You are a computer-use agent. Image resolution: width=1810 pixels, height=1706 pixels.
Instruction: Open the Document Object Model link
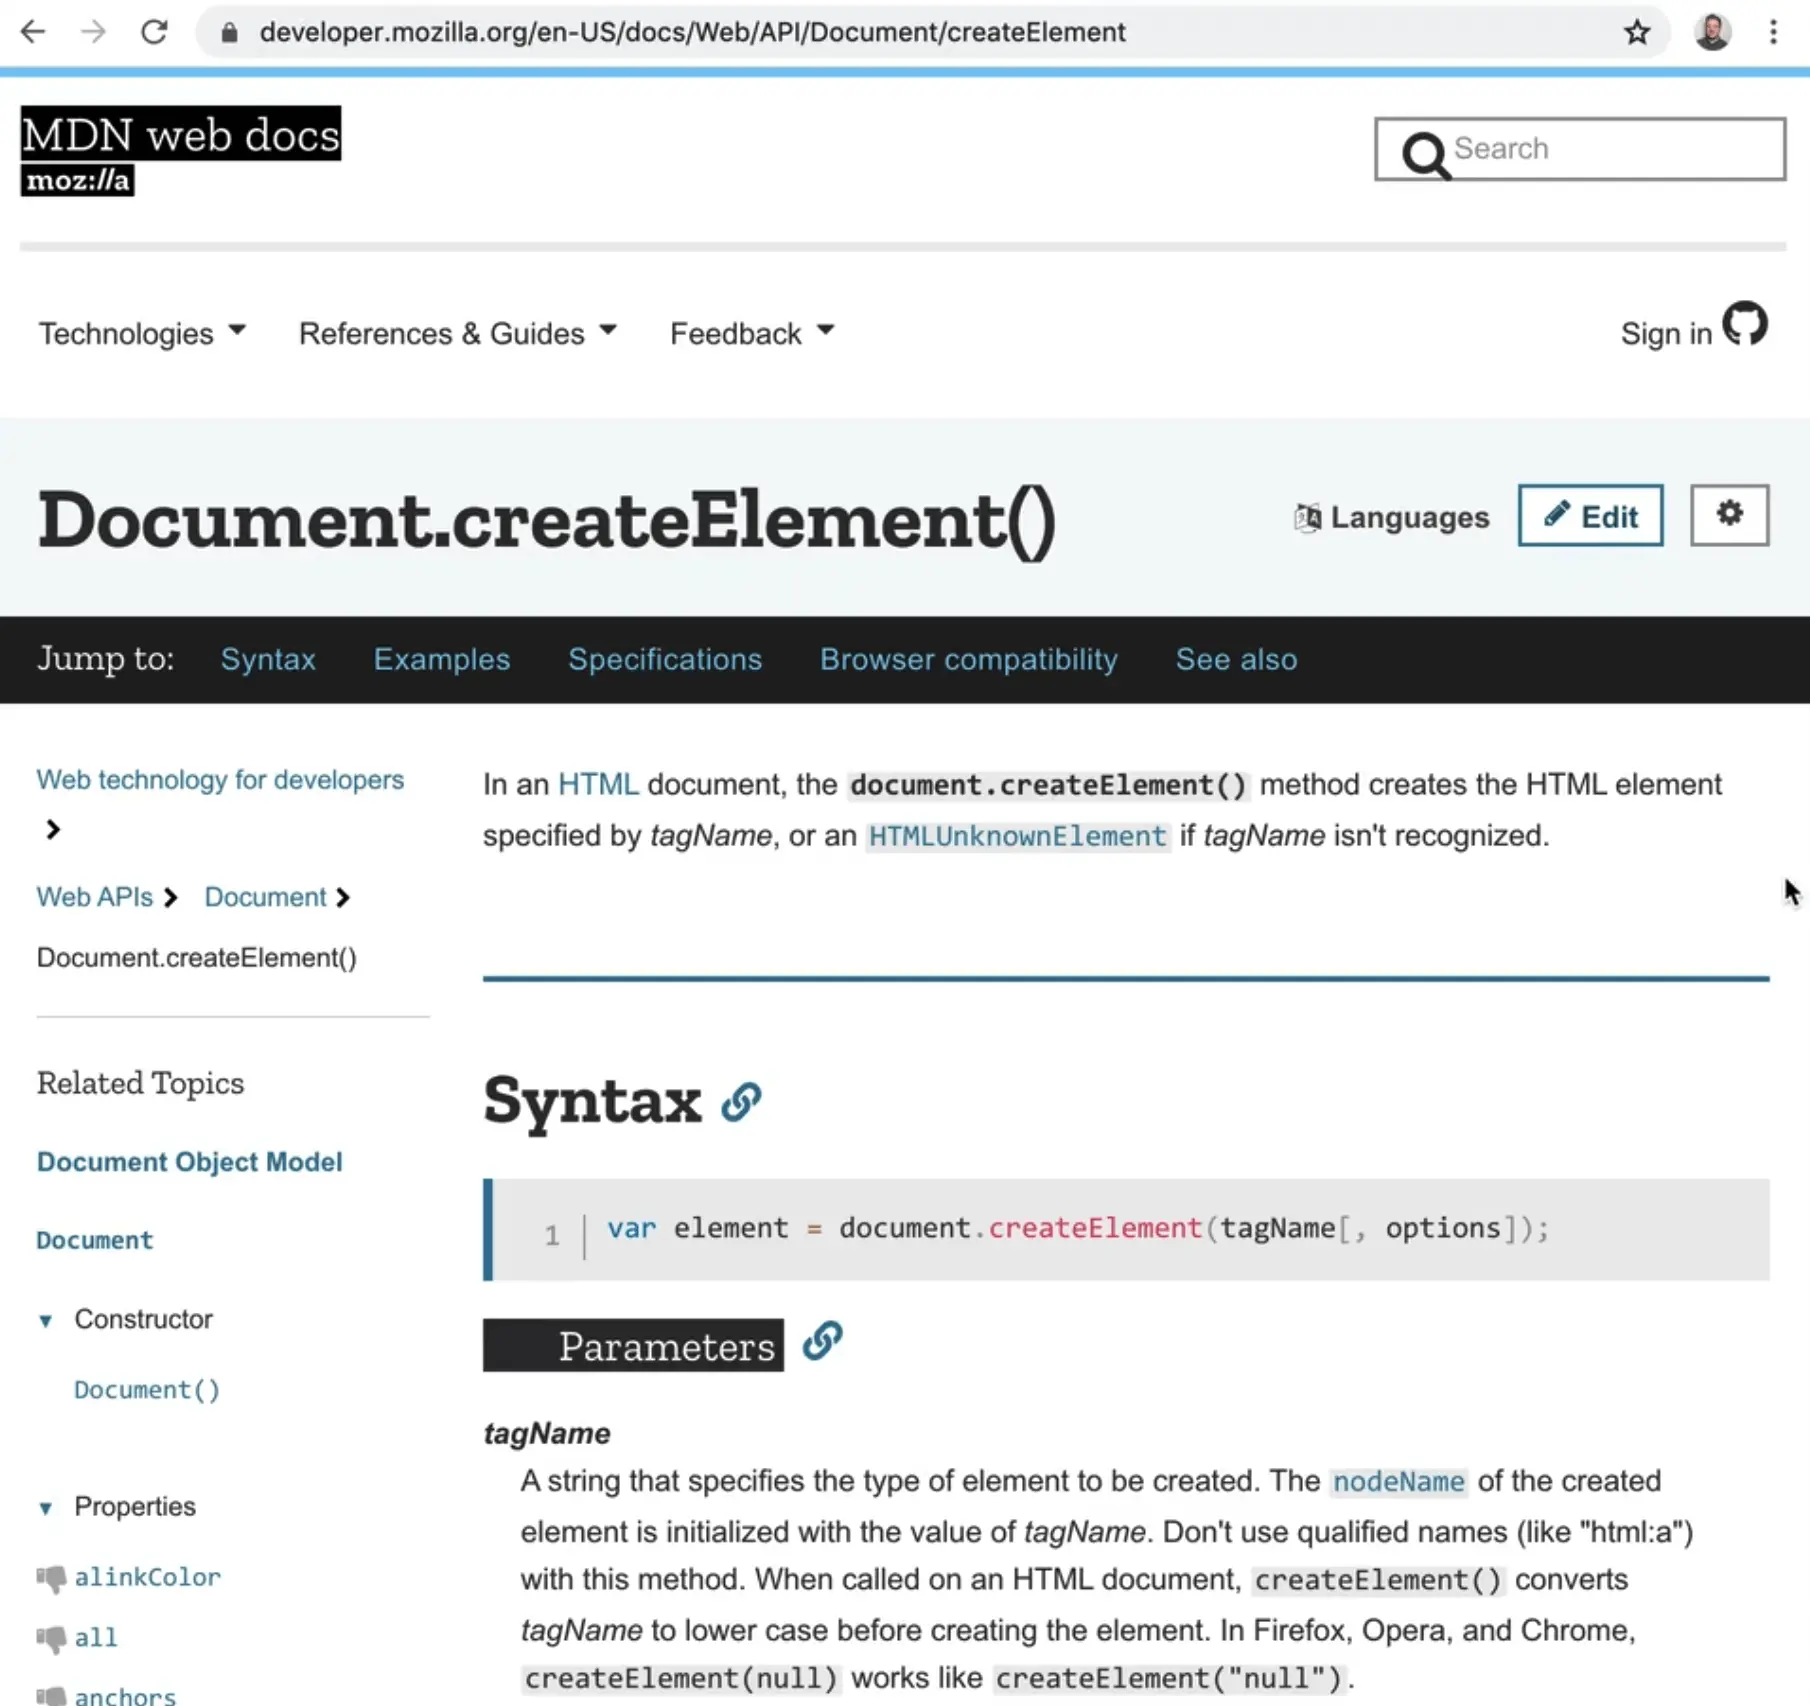pyautogui.click(x=189, y=1161)
